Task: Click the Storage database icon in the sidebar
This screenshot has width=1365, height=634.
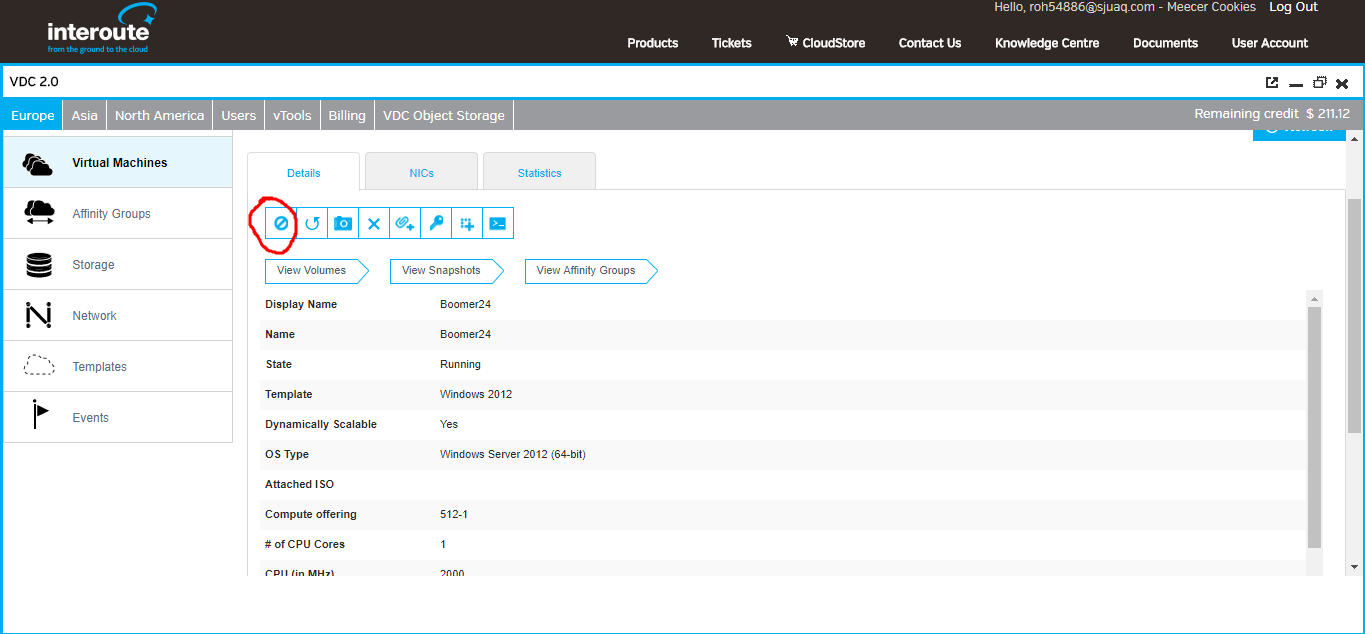Action: click(x=39, y=265)
